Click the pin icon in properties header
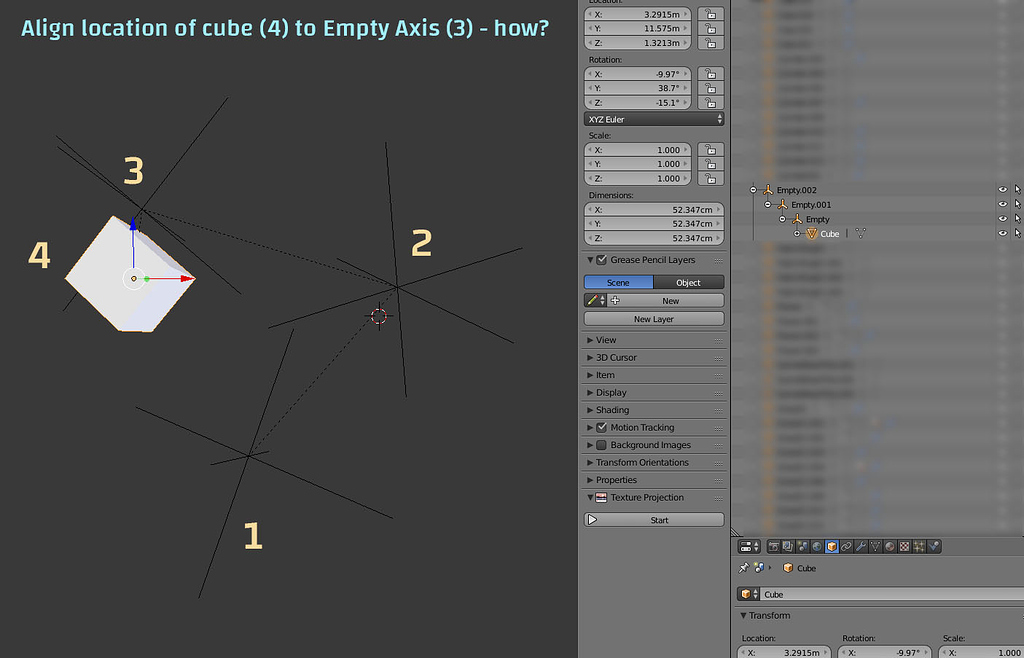This screenshot has width=1024, height=658. pyautogui.click(x=744, y=568)
